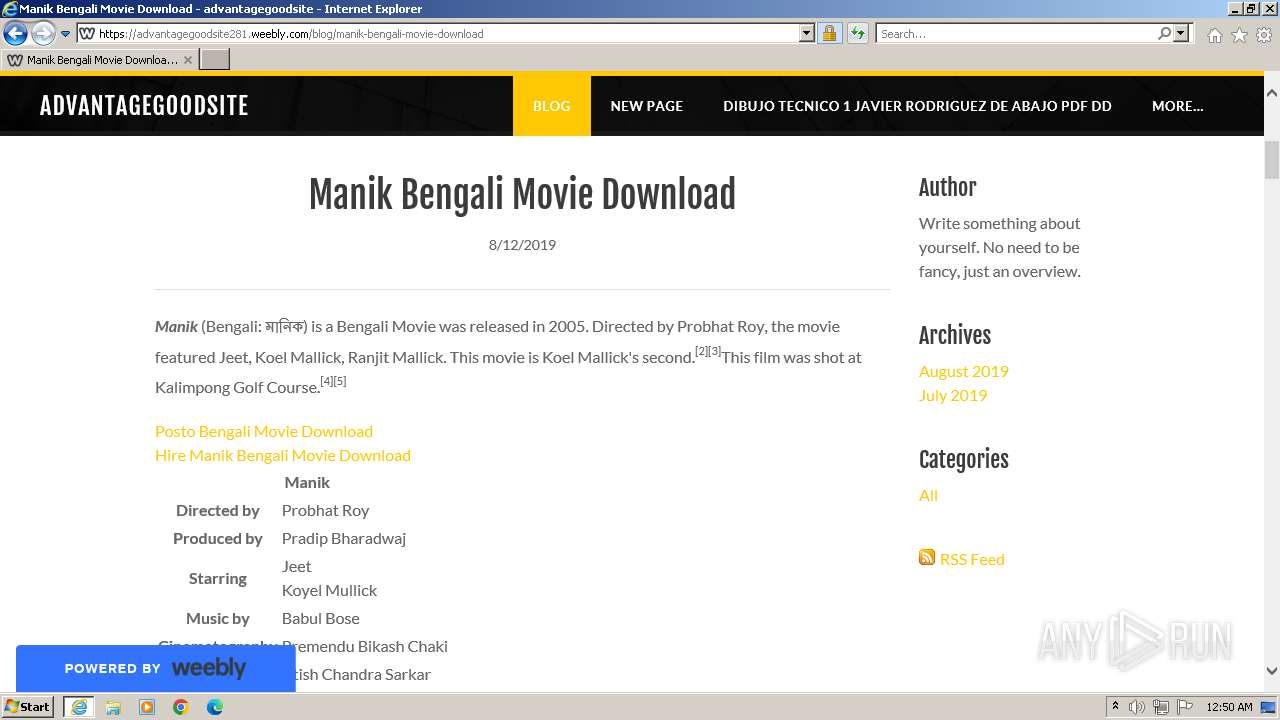Run search using the magnifier icon
Image resolution: width=1280 pixels, height=720 pixels.
1164,34
